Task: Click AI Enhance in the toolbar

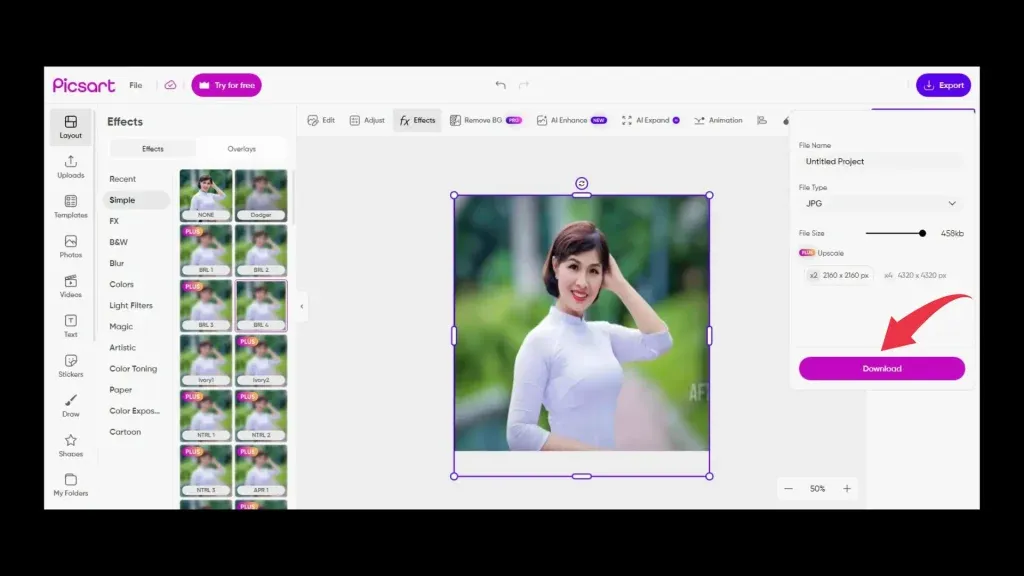Action: pyautogui.click(x=571, y=120)
